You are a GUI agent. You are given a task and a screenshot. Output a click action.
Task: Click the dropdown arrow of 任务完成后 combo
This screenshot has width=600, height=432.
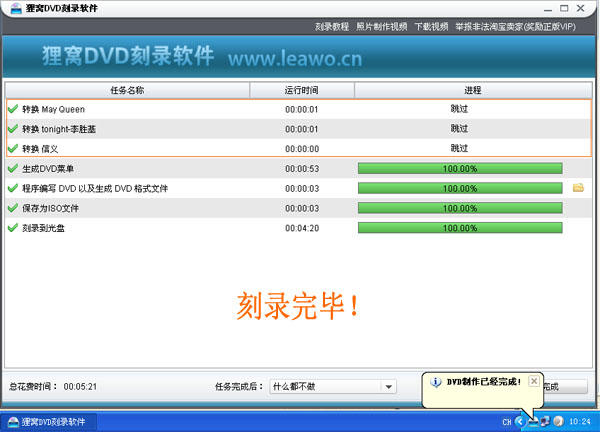point(388,387)
